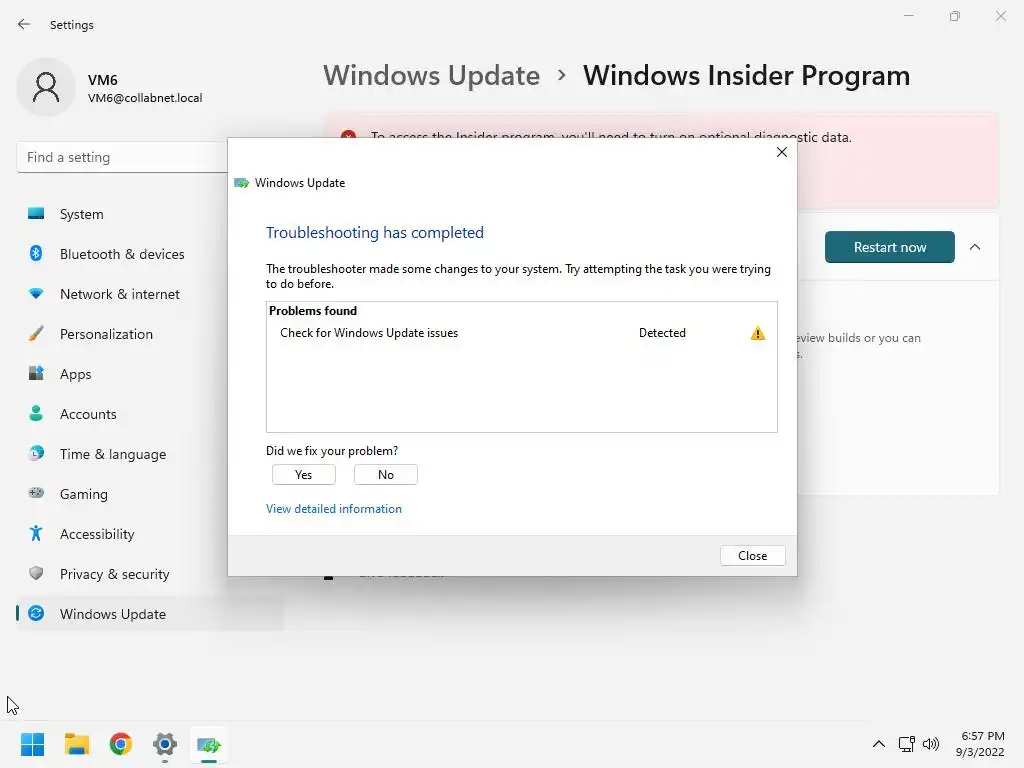The width and height of the screenshot is (1024, 768).
Task: Click the Personalization paintbrush icon
Action: tap(36, 334)
